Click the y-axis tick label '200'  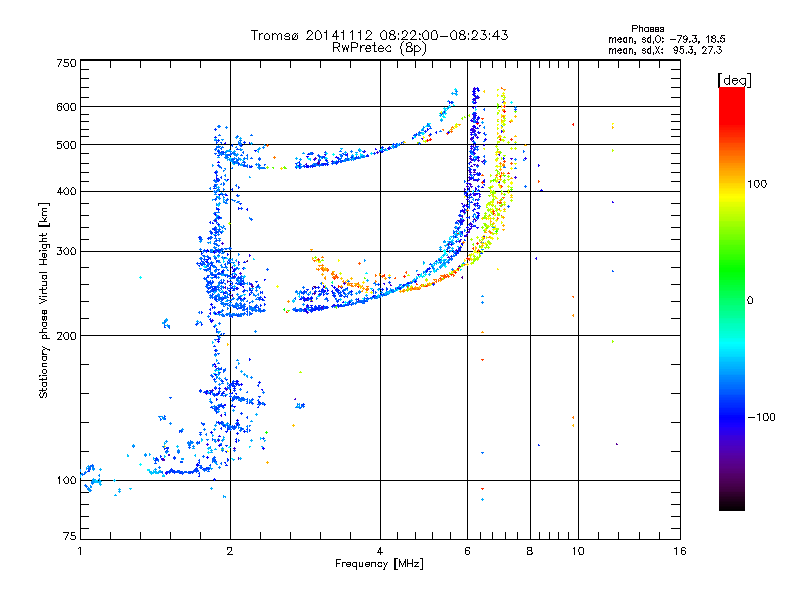[x=67, y=336]
